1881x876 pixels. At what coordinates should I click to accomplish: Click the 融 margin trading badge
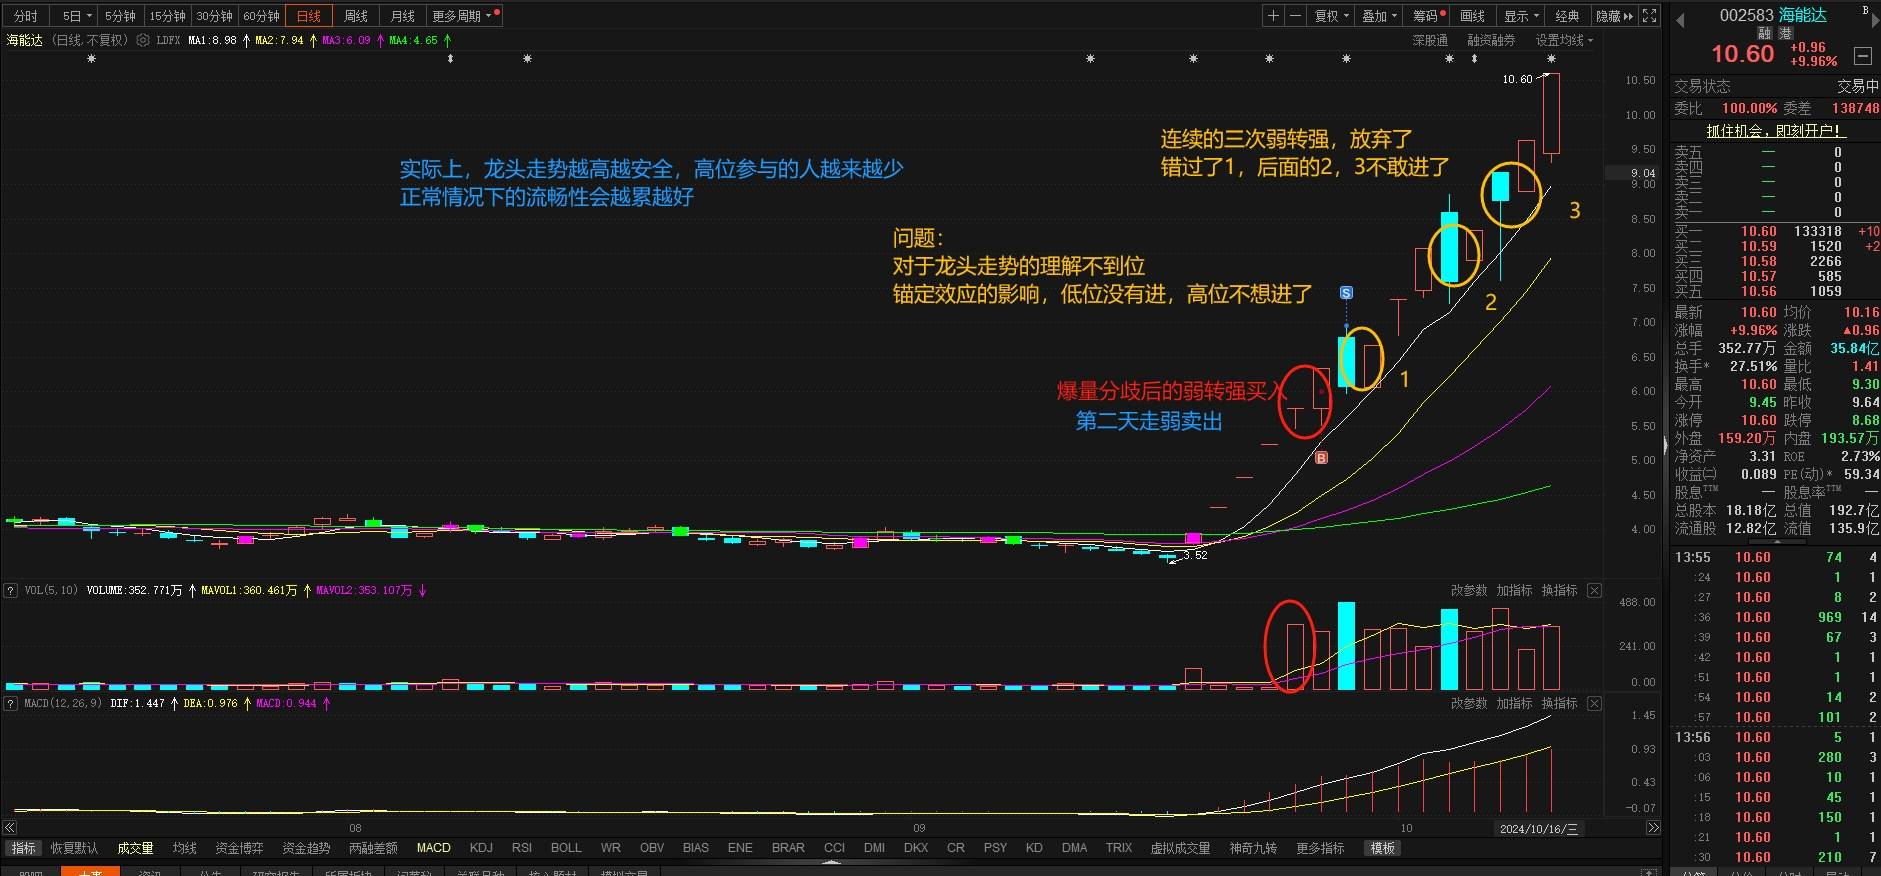tap(1765, 34)
